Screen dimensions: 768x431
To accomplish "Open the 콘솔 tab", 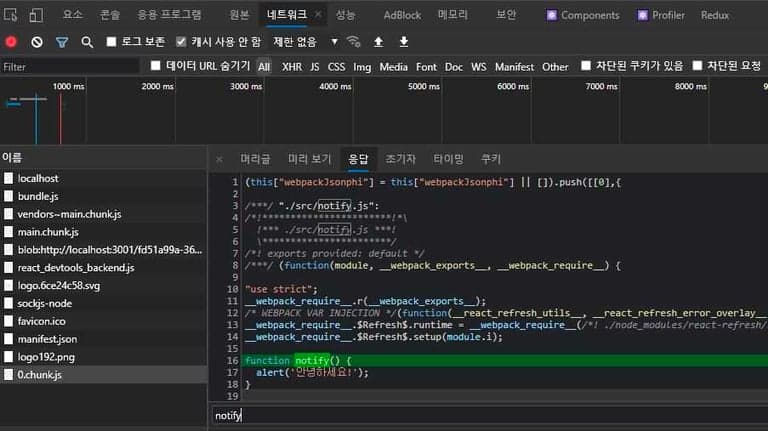I will tap(110, 15).
